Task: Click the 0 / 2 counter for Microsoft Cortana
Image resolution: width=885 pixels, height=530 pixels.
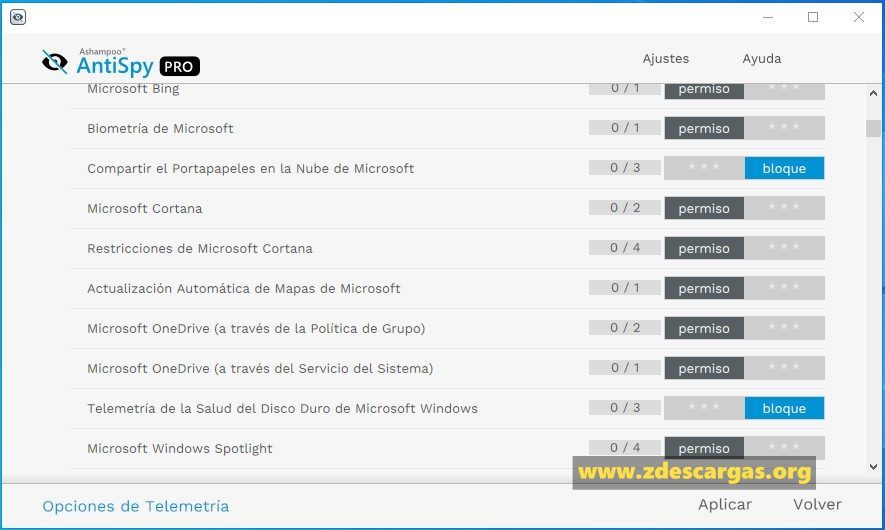Action: (x=625, y=208)
